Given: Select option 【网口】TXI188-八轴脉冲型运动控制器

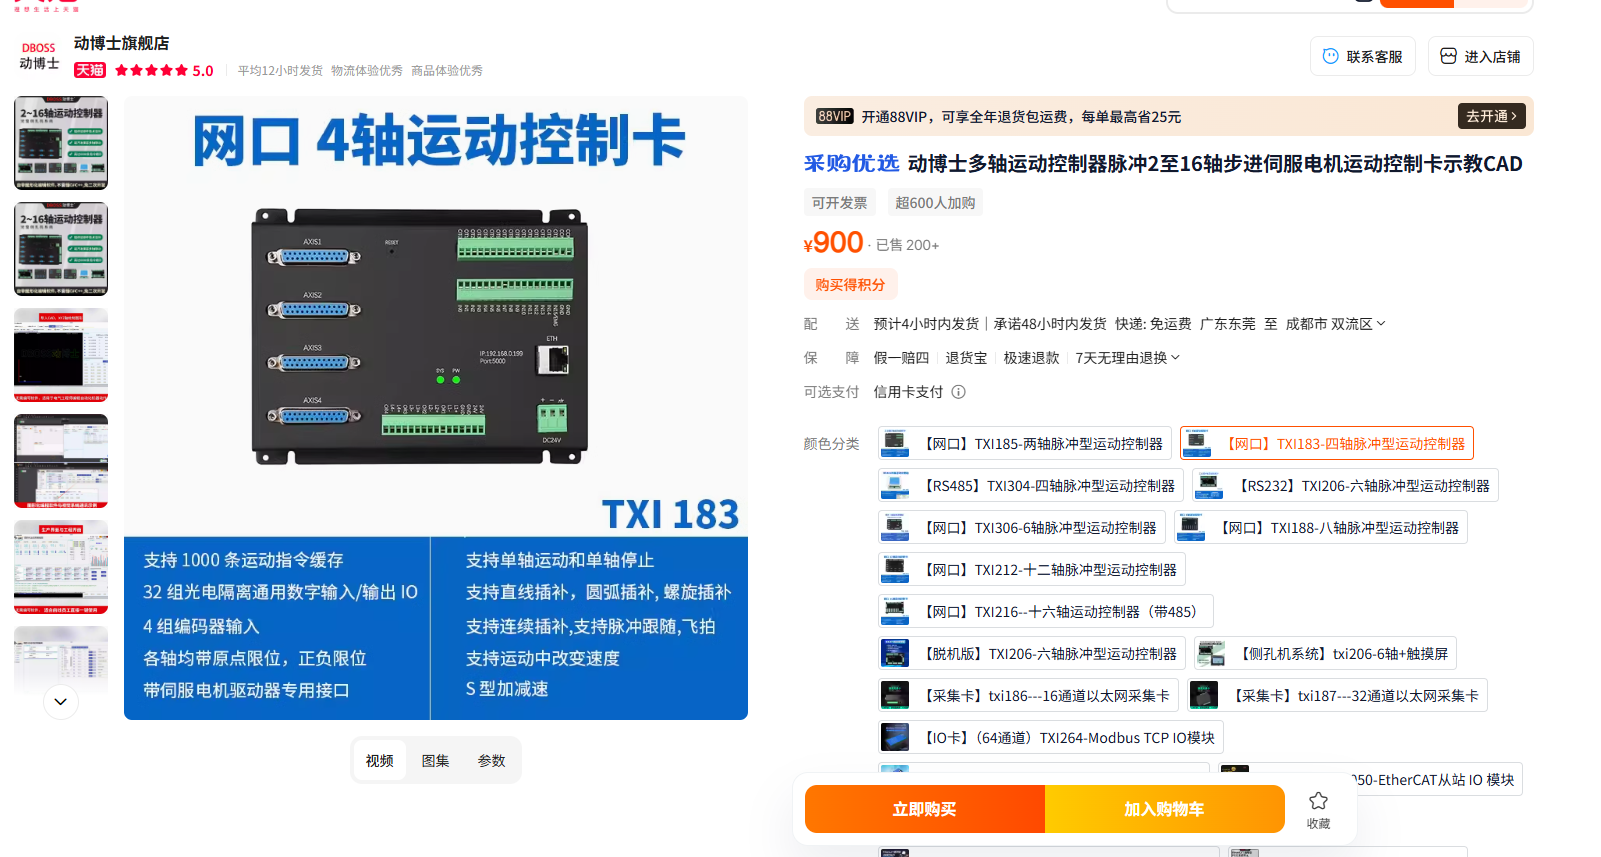Looking at the screenshot, I should (x=1321, y=527).
